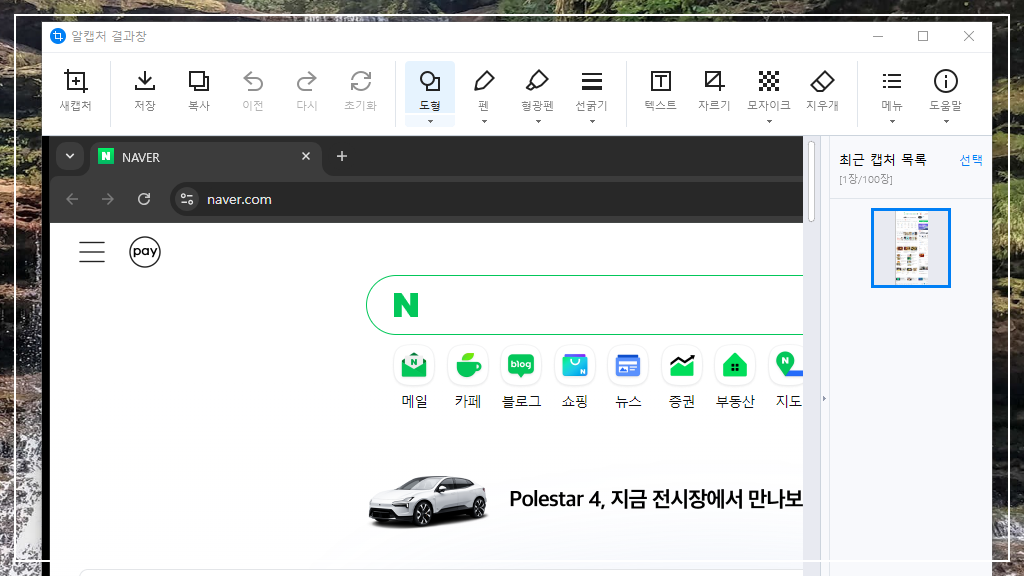Open 카페 cafe shortcut
This screenshot has width=1024, height=576.
468,377
